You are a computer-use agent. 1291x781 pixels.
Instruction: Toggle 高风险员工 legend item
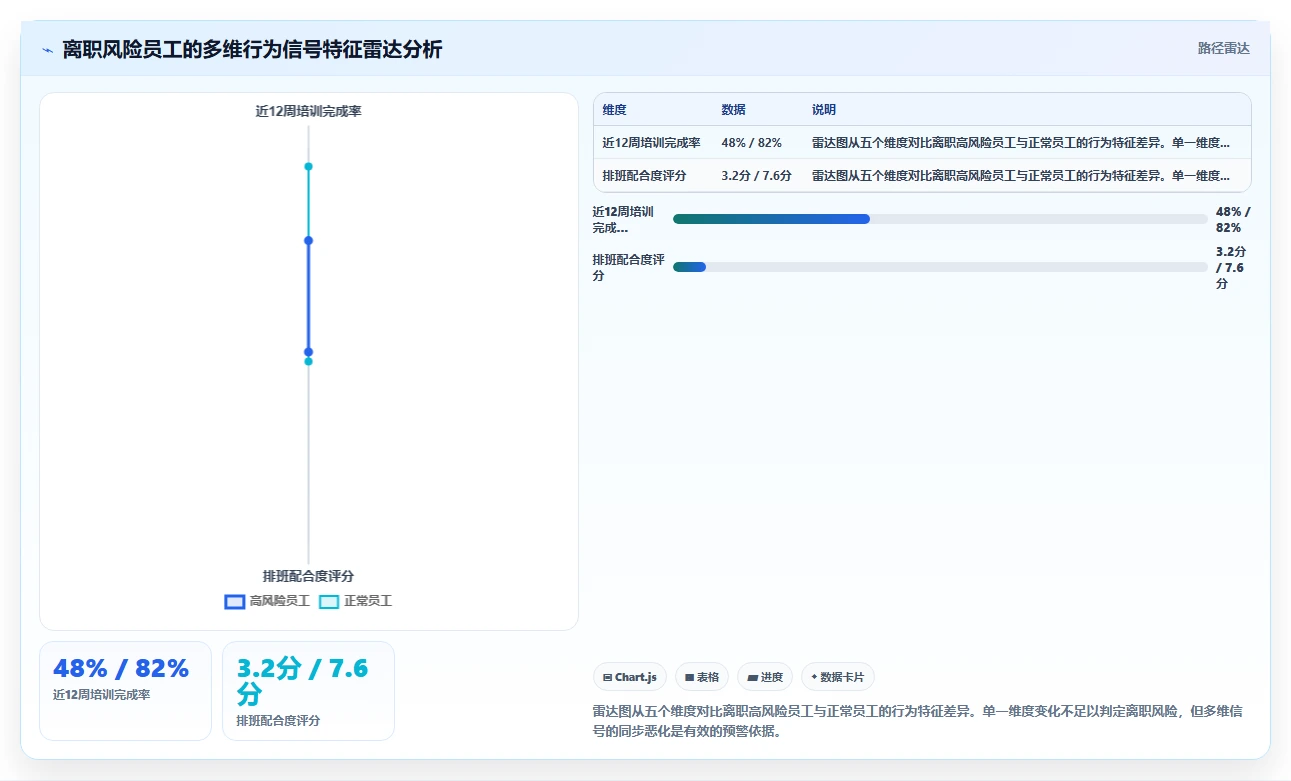tap(267, 602)
